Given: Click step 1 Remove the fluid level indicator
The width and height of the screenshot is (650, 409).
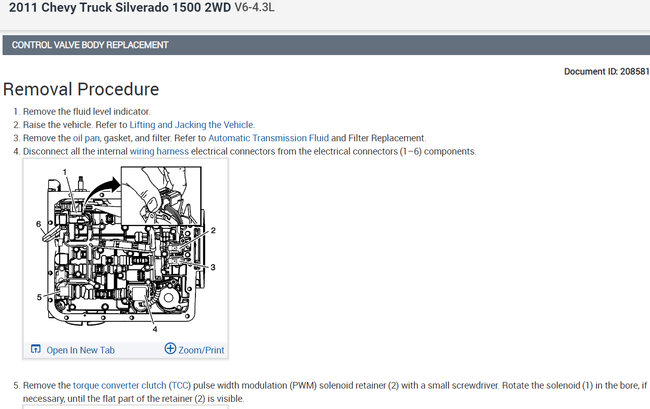Looking at the screenshot, I should (x=86, y=111).
